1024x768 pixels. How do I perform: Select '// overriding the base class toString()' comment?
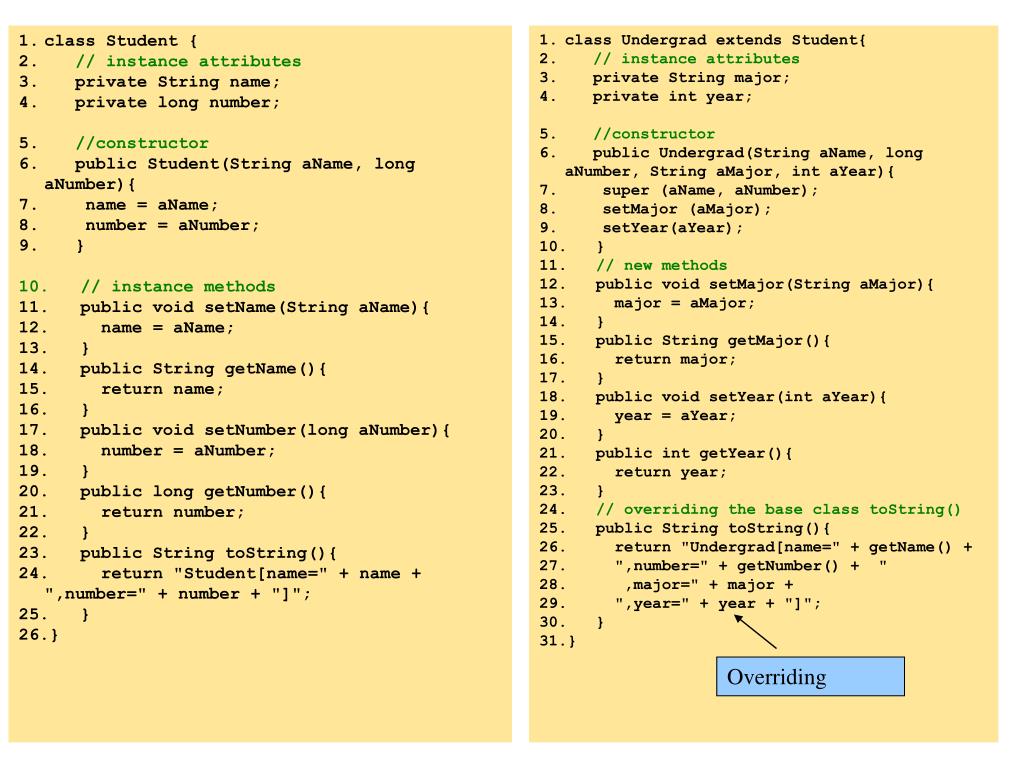tap(778, 509)
